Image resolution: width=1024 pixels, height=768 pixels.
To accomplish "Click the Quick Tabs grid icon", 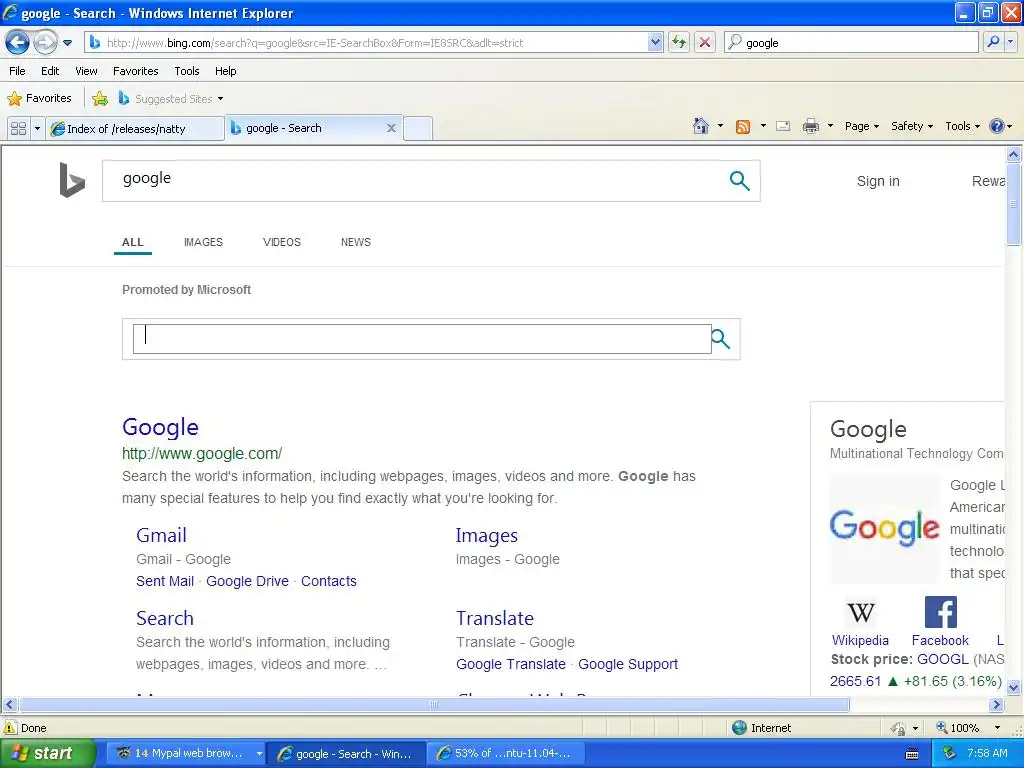I will [x=18, y=128].
